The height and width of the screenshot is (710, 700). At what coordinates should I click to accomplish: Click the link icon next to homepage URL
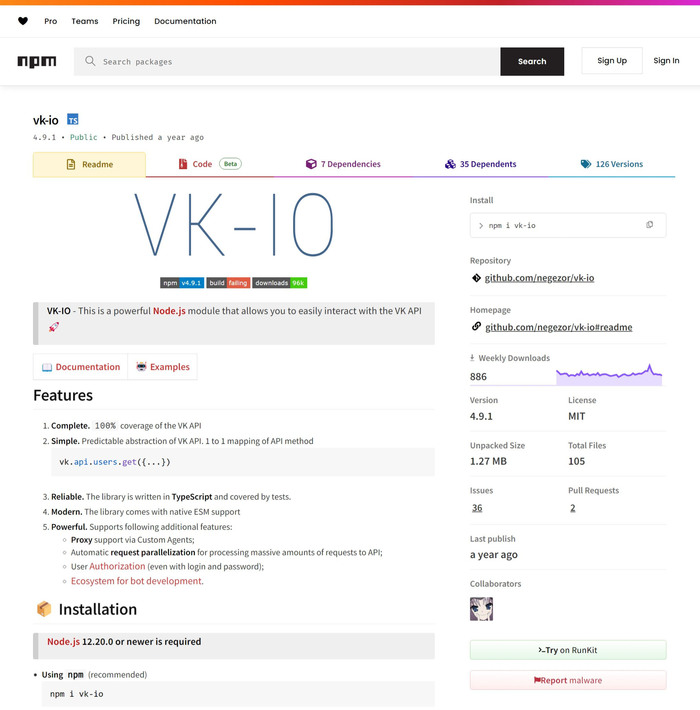(x=476, y=326)
